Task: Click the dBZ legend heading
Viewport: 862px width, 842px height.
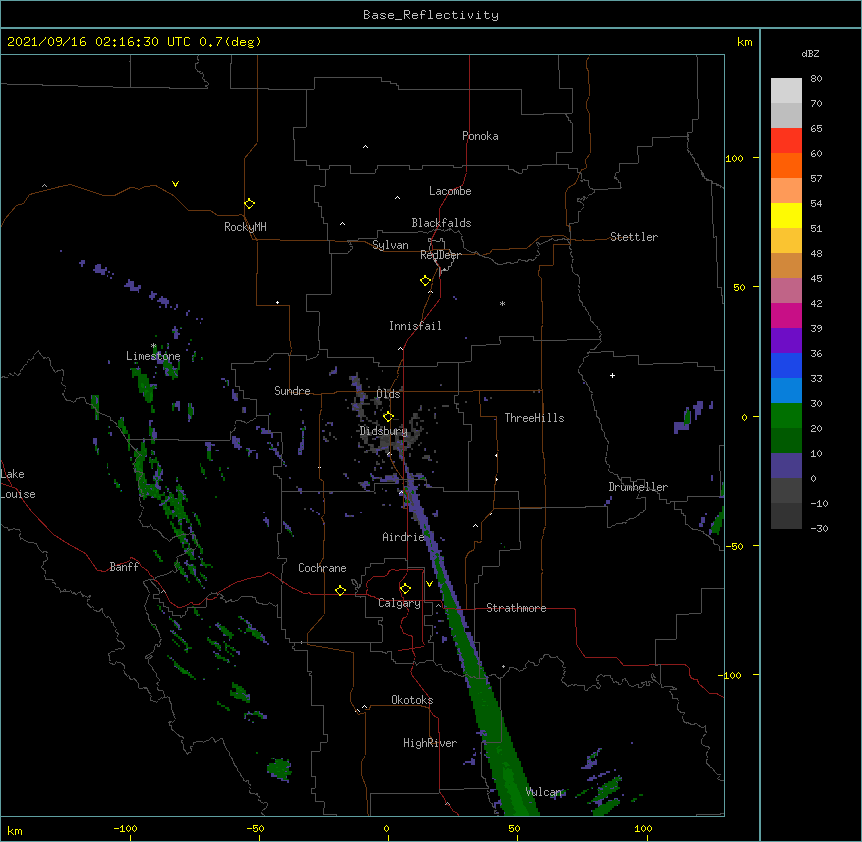Action: [810, 54]
